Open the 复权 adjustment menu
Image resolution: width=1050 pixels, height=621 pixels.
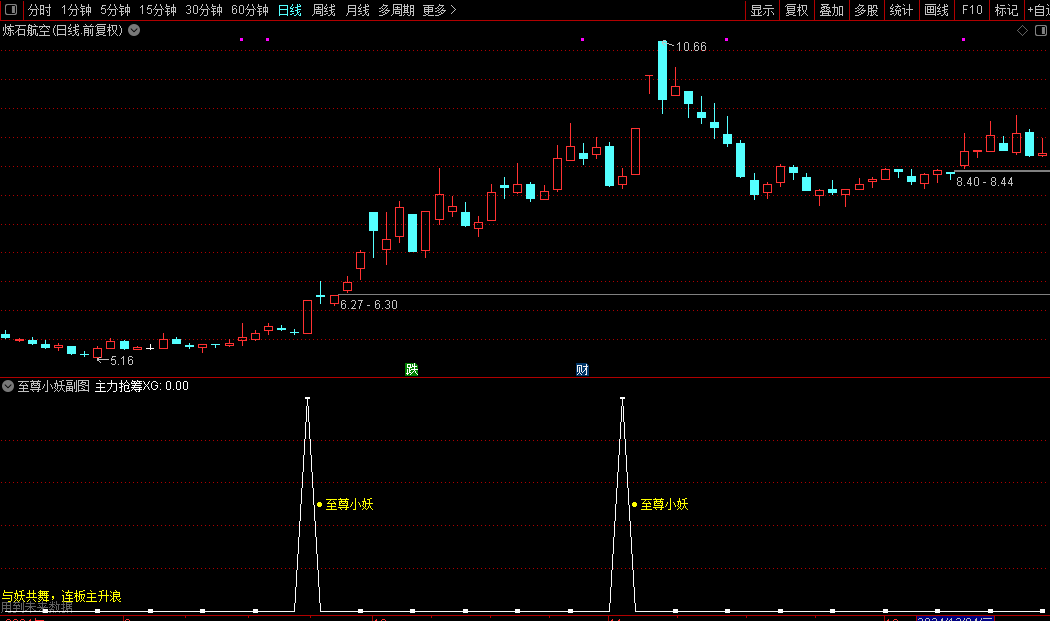click(x=797, y=10)
